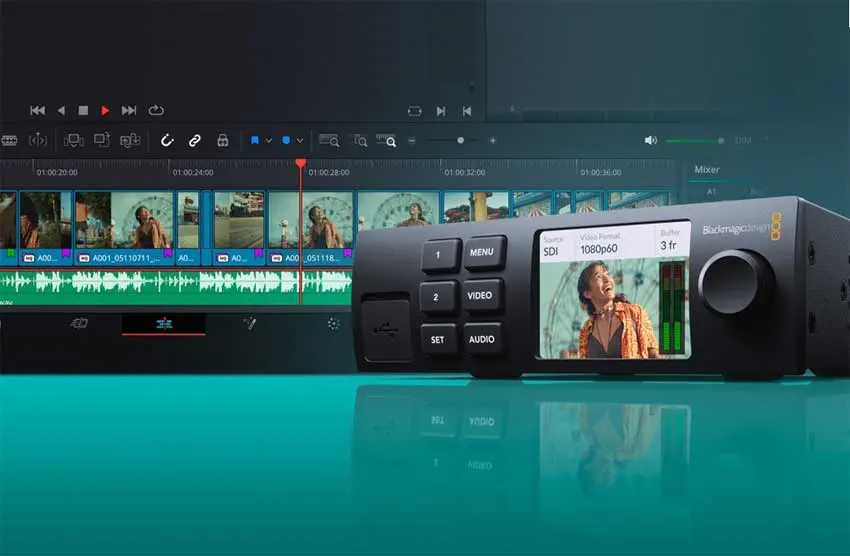The image size is (850, 556).
Task: Push the device's 2 button
Action: point(437,297)
